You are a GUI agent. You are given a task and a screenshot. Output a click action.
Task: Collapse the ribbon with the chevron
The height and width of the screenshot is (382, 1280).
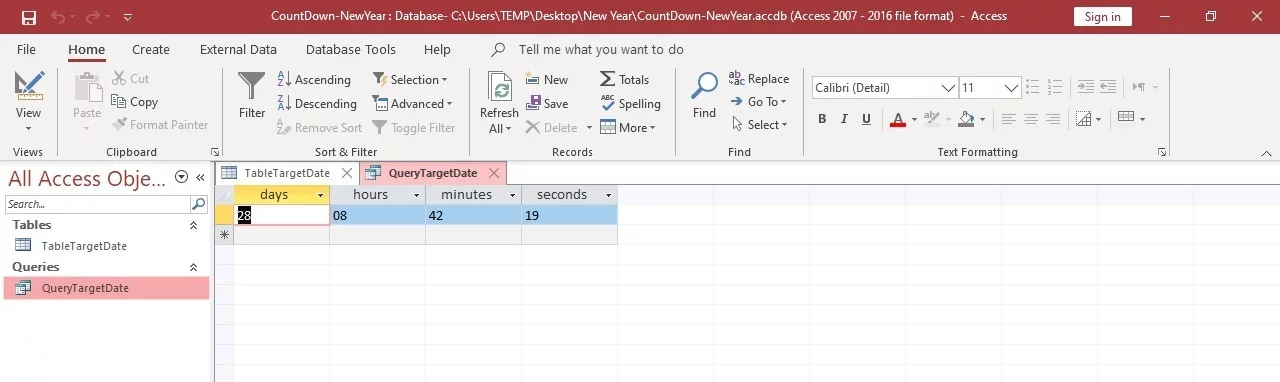pos(1266,153)
